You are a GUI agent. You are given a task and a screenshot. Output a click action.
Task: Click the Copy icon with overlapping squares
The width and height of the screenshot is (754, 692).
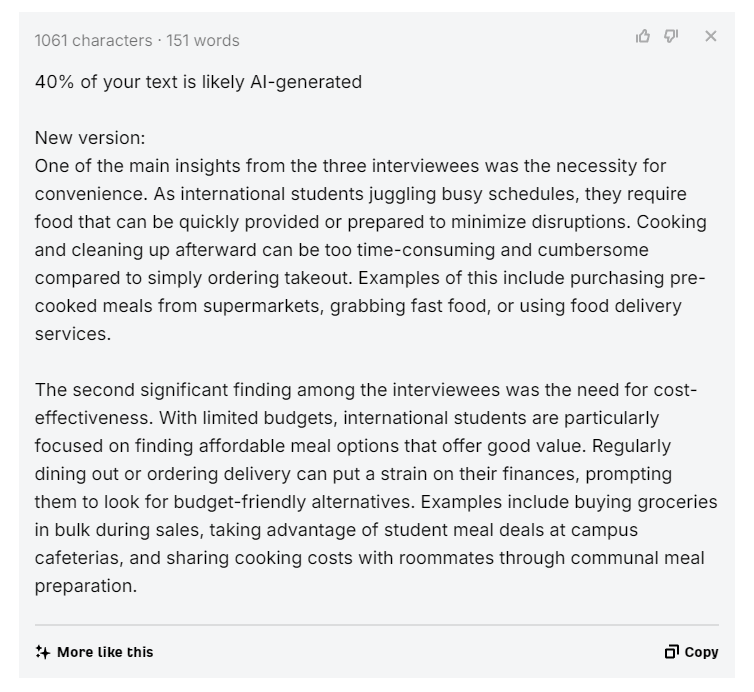coord(671,652)
